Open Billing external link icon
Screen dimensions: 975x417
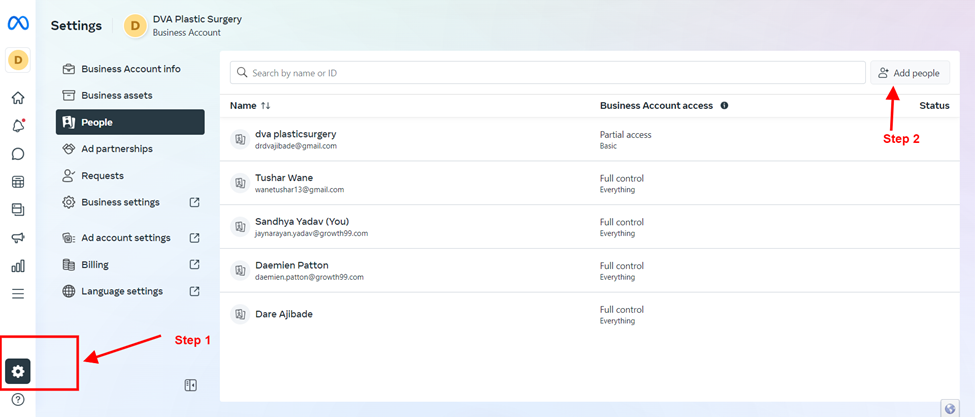[x=195, y=265]
